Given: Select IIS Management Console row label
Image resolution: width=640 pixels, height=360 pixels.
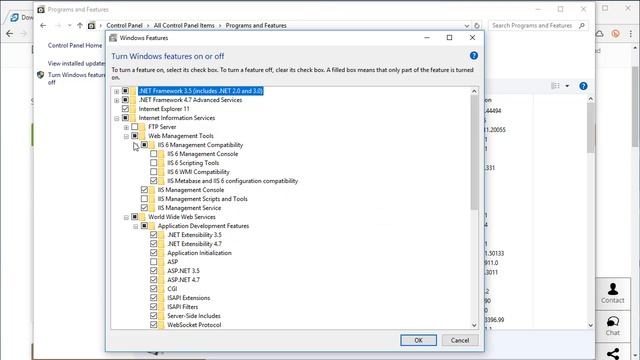Looking at the screenshot, I should pyautogui.click(x=191, y=189).
